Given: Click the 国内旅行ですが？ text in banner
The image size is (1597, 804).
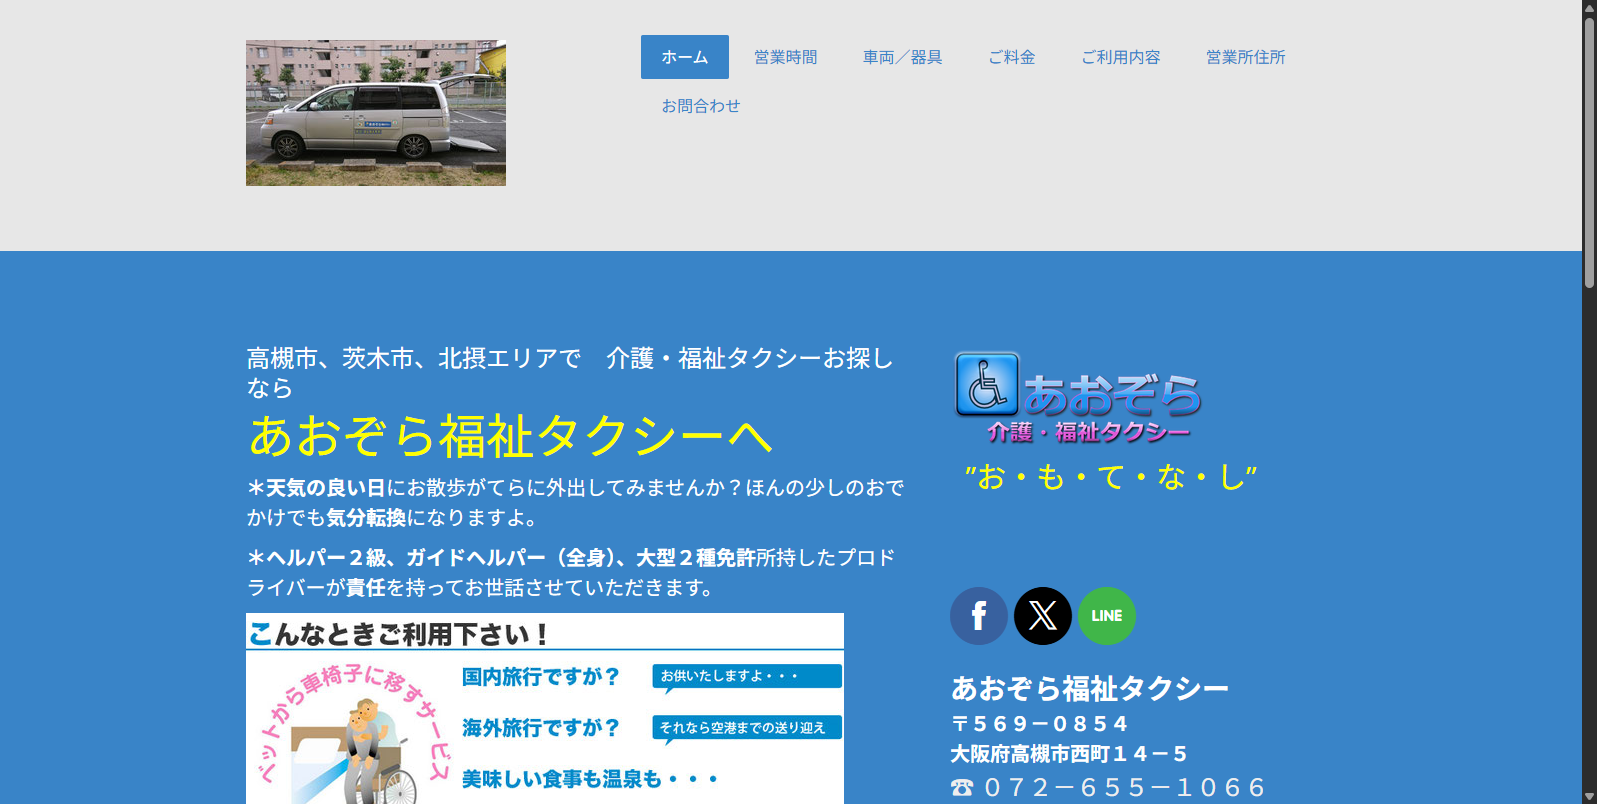Looking at the screenshot, I should click(x=541, y=677).
